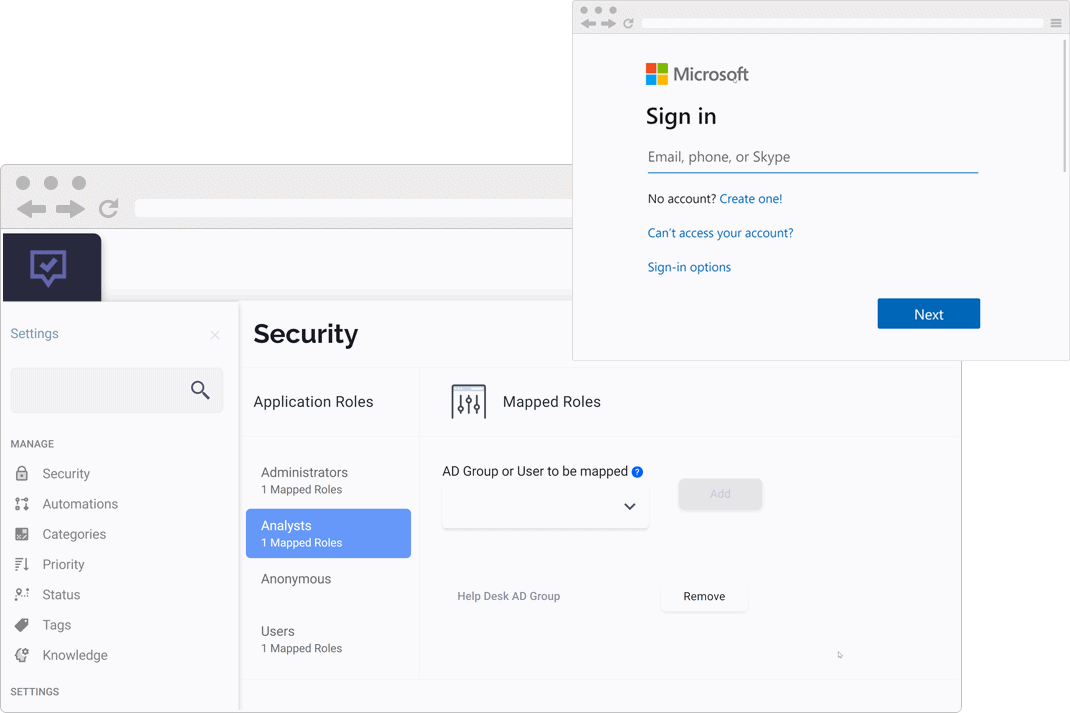This screenshot has height=713, width=1070.
Task: Open Tags in Manage menu
Action: [x=57, y=624]
